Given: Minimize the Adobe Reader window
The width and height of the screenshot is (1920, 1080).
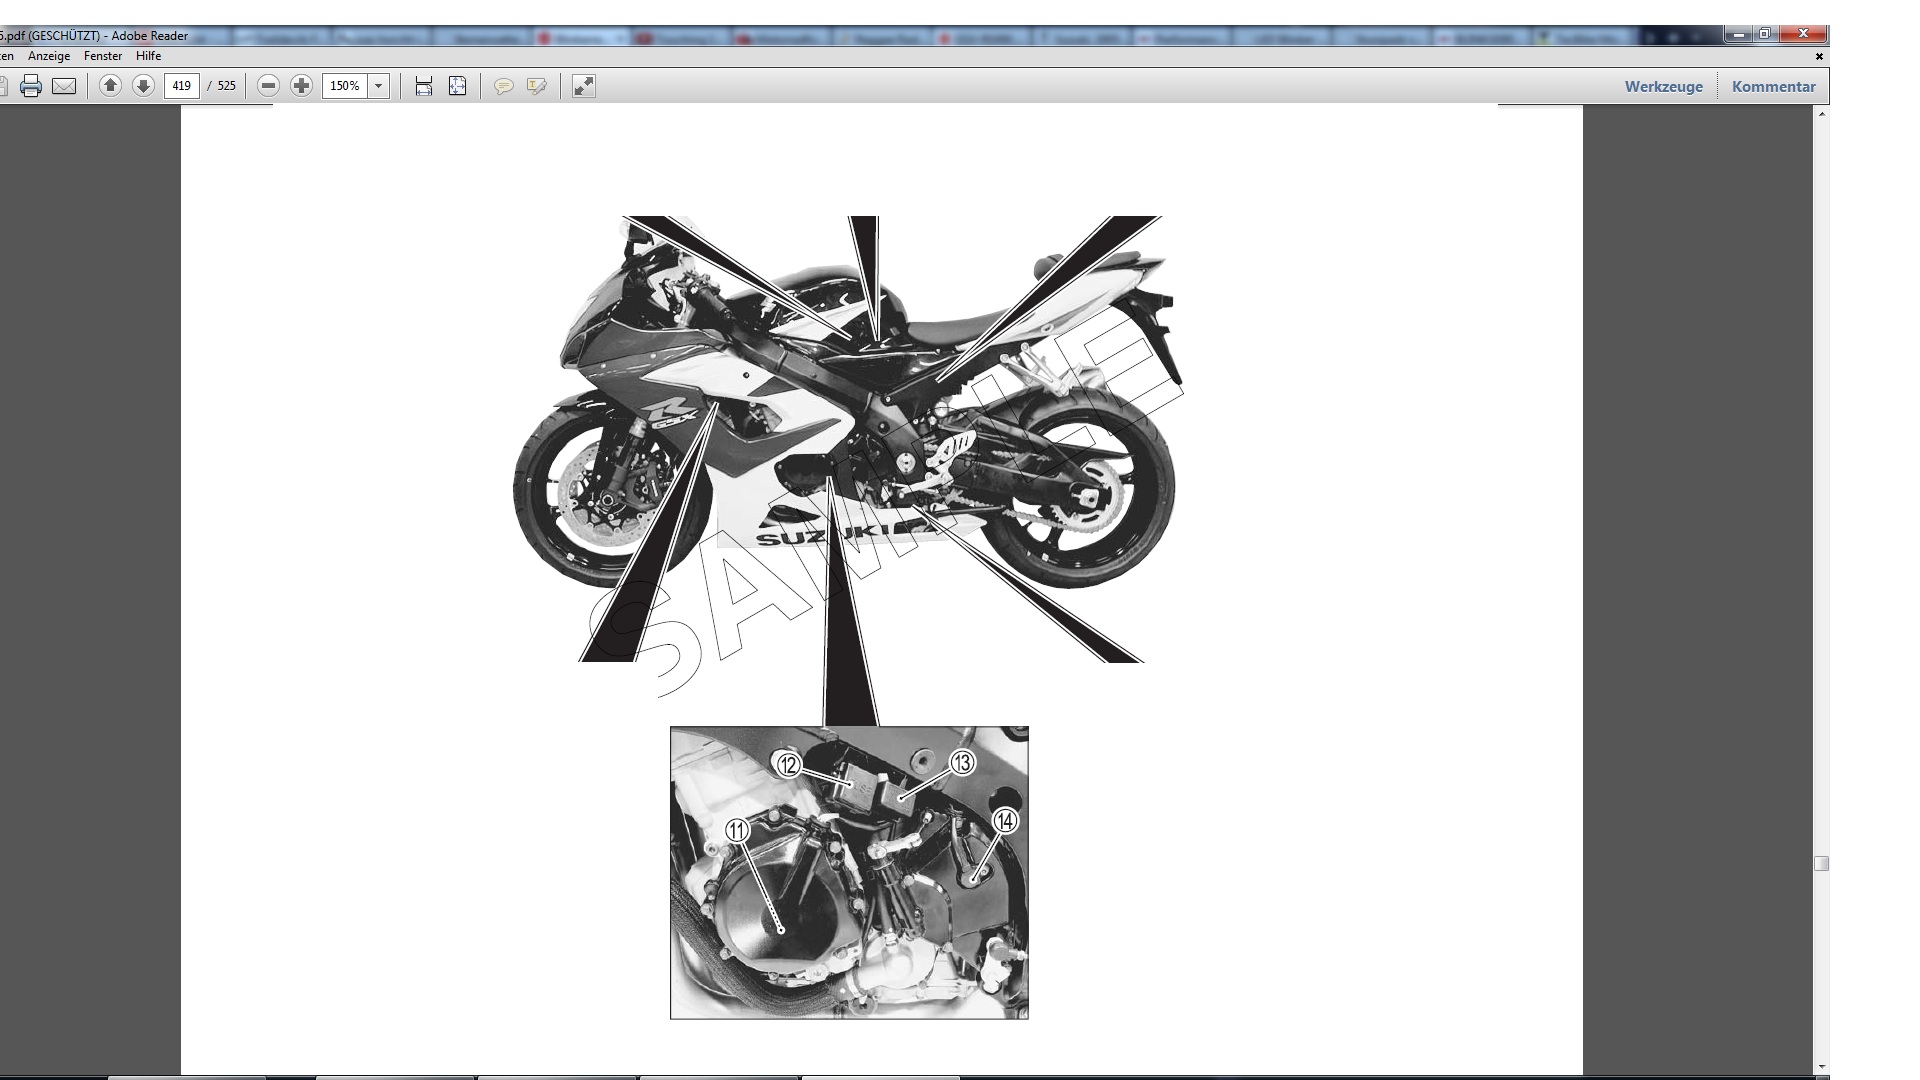Looking at the screenshot, I should point(1739,34).
